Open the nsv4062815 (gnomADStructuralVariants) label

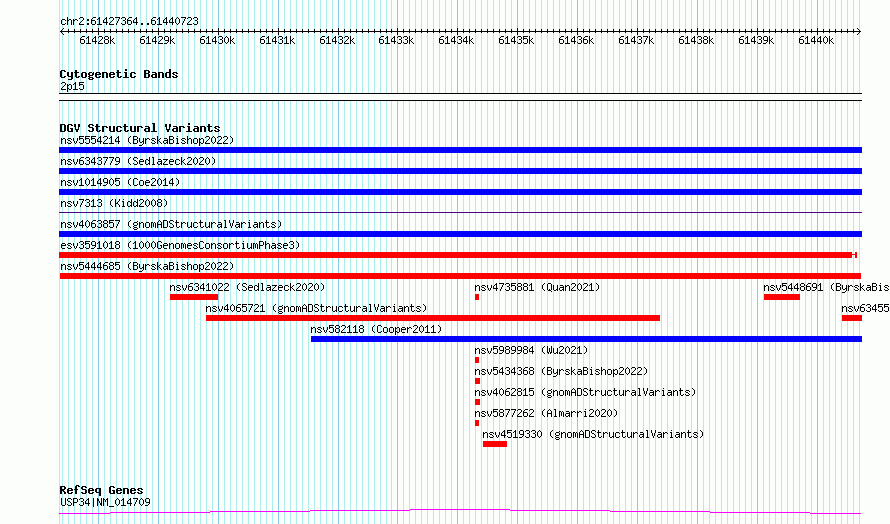tap(585, 392)
